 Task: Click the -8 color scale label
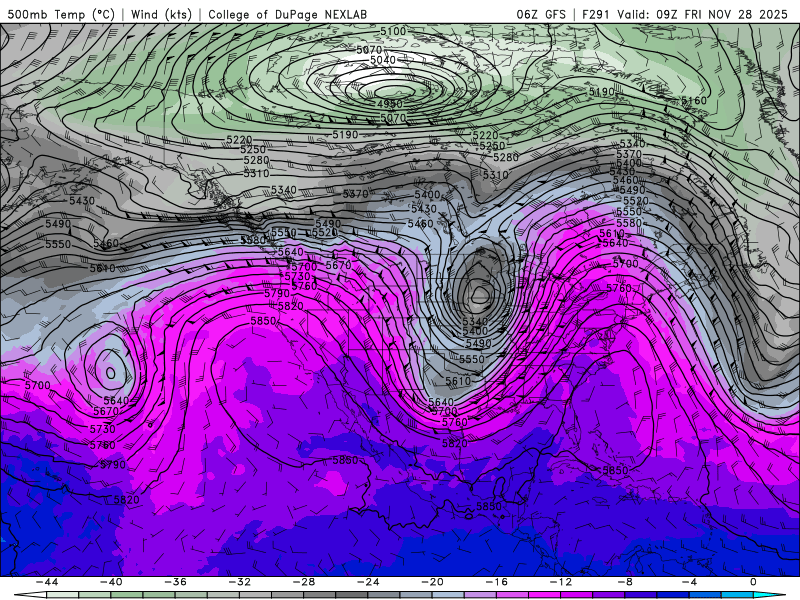pos(626,582)
